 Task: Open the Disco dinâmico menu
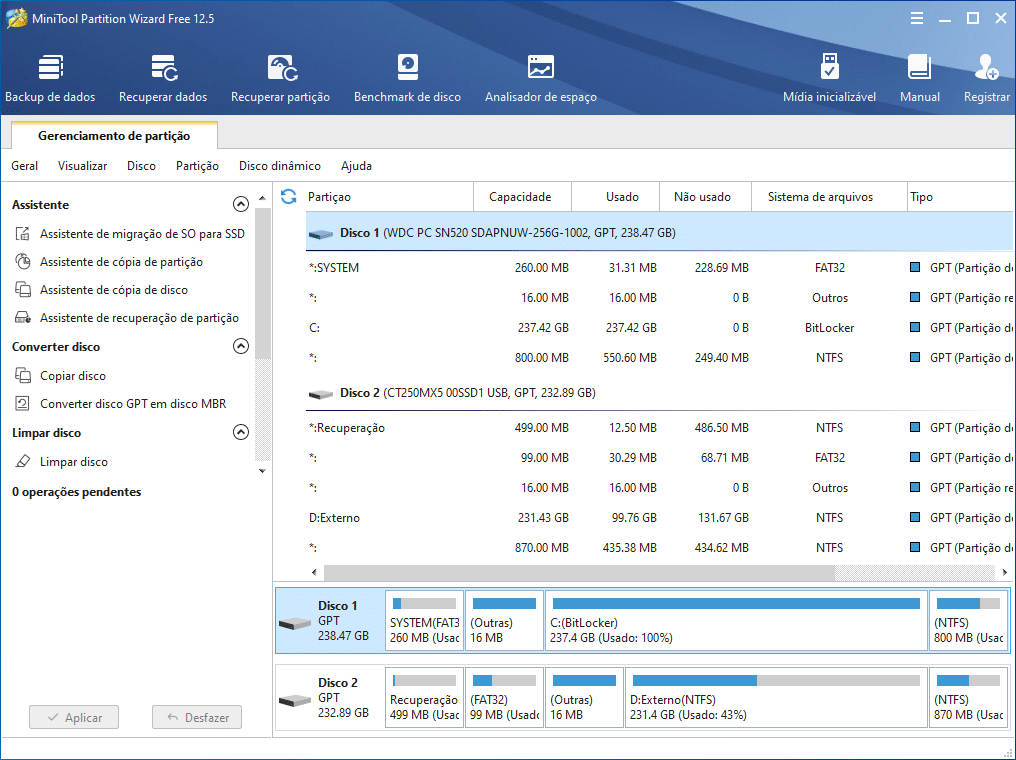coord(279,166)
